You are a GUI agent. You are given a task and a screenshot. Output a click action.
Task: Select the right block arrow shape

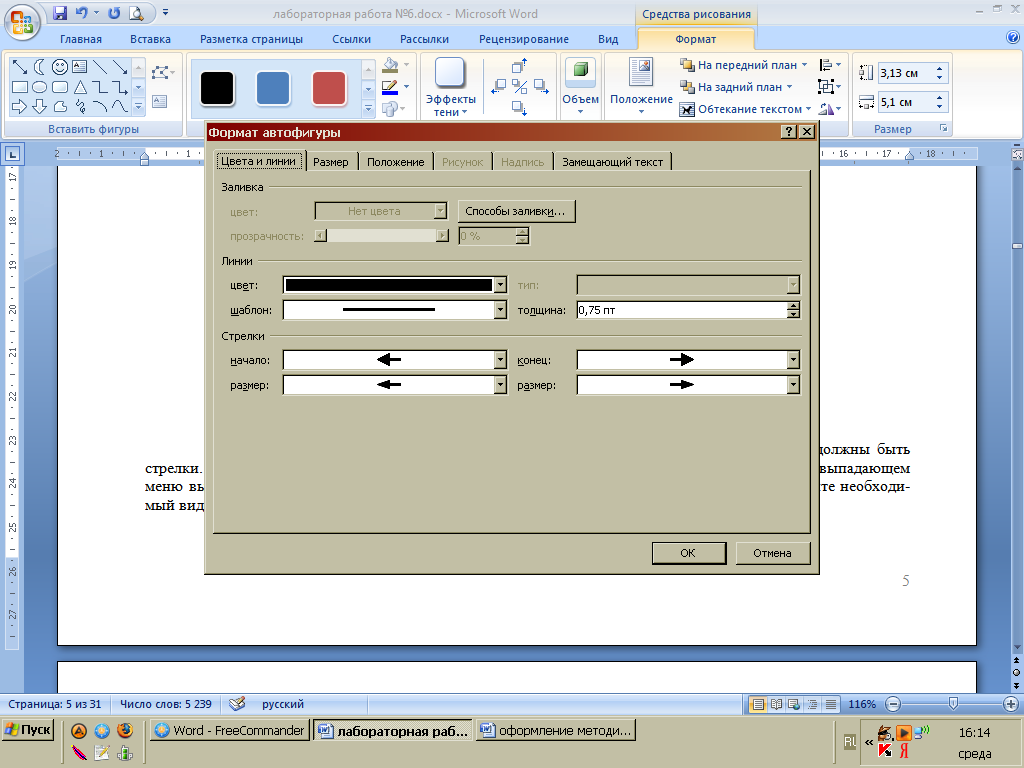(x=20, y=106)
